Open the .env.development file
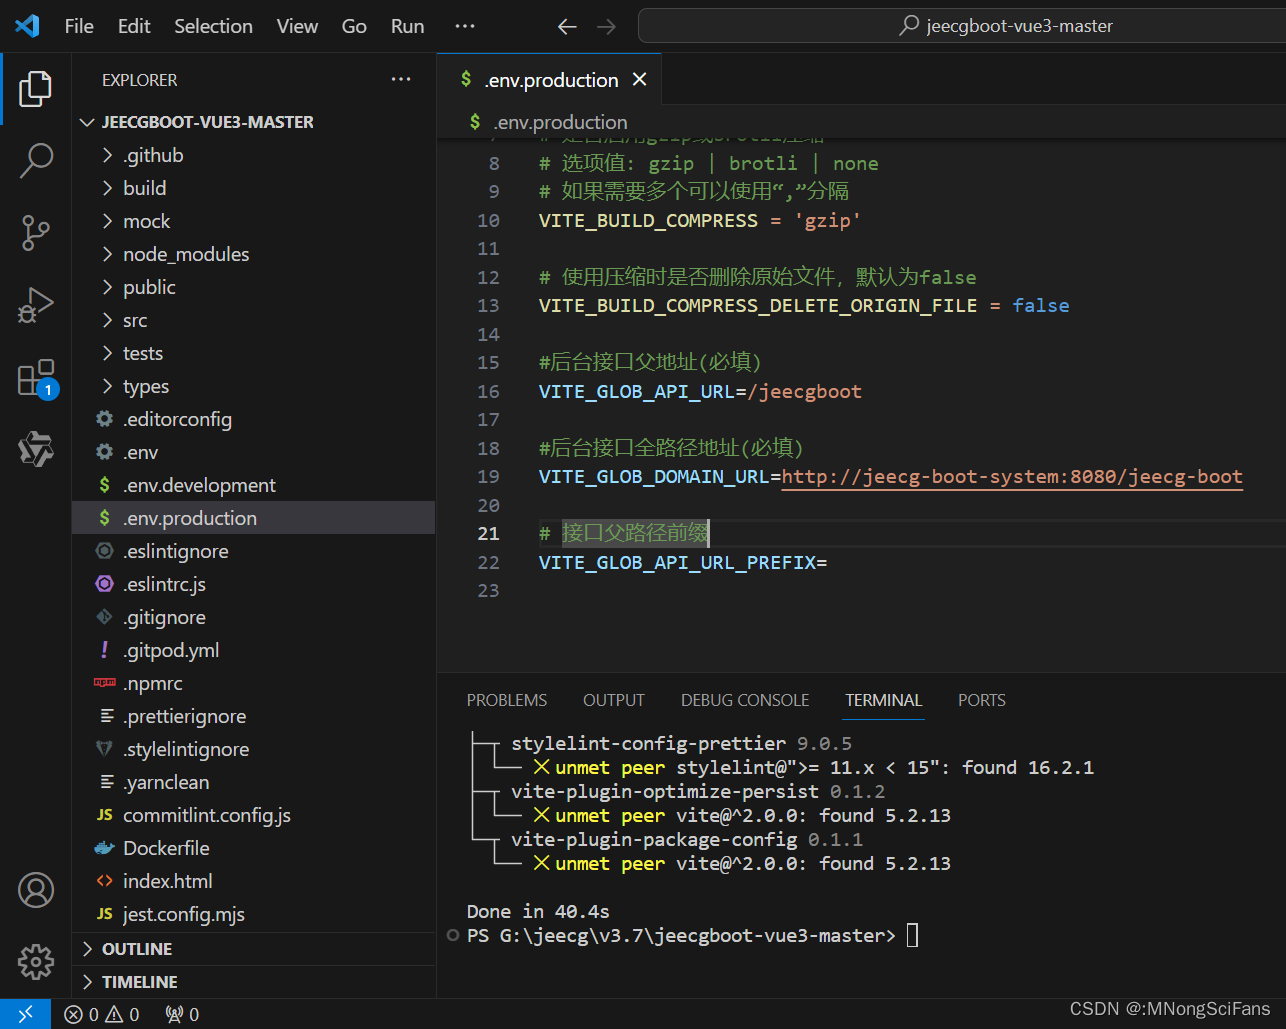1286x1029 pixels. [x=254, y=485]
